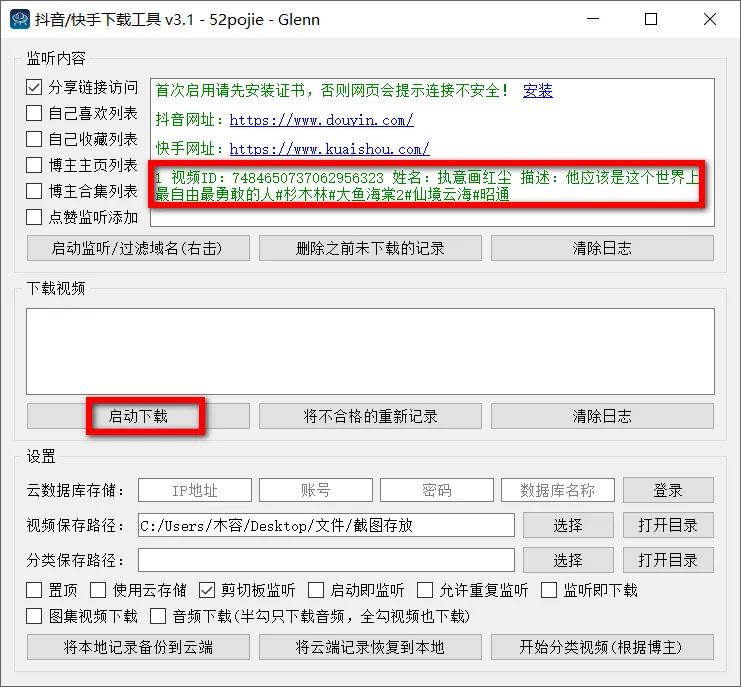Click 打开目录 for 视频保存路径
The width and height of the screenshot is (741, 687).
point(668,525)
